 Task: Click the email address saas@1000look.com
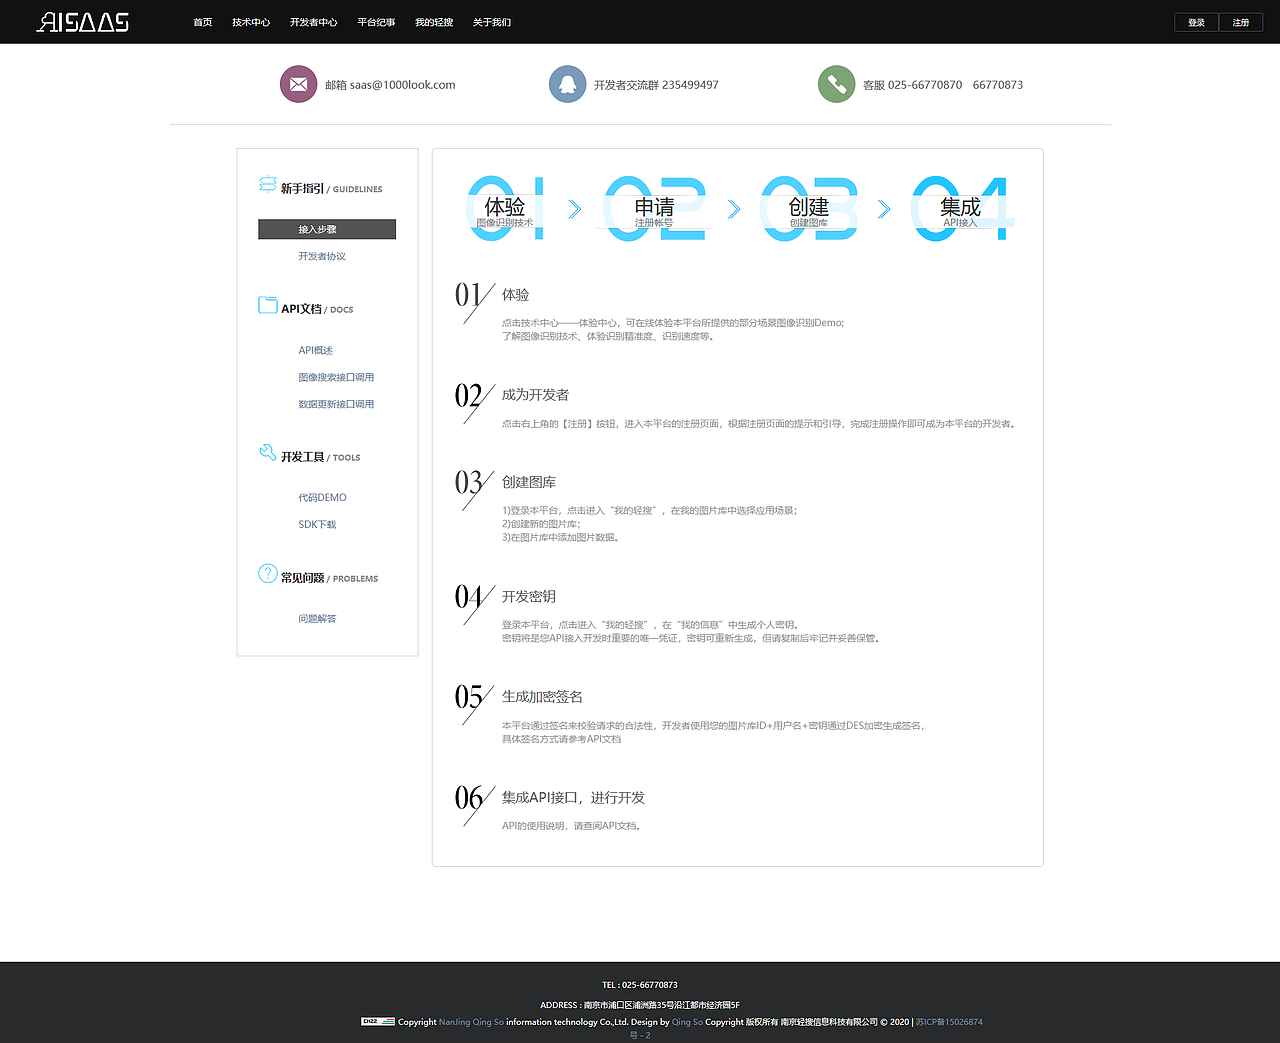click(x=402, y=85)
